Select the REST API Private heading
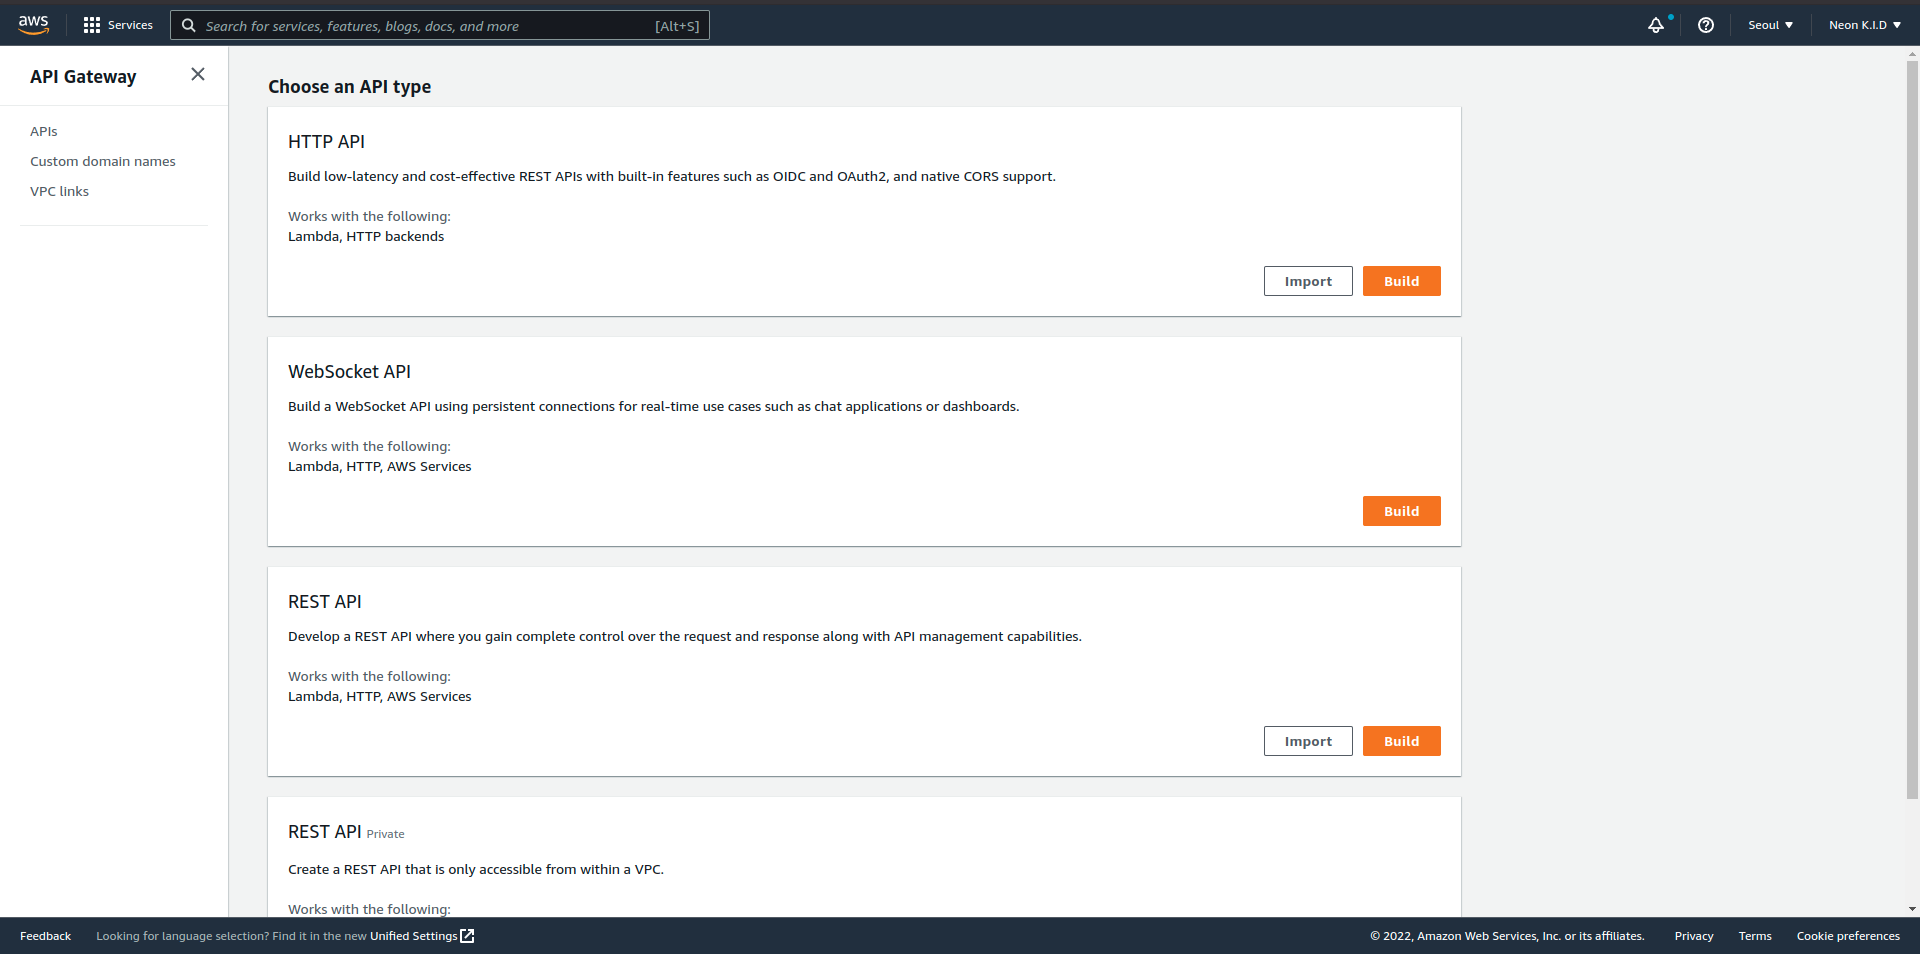 click(x=346, y=832)
